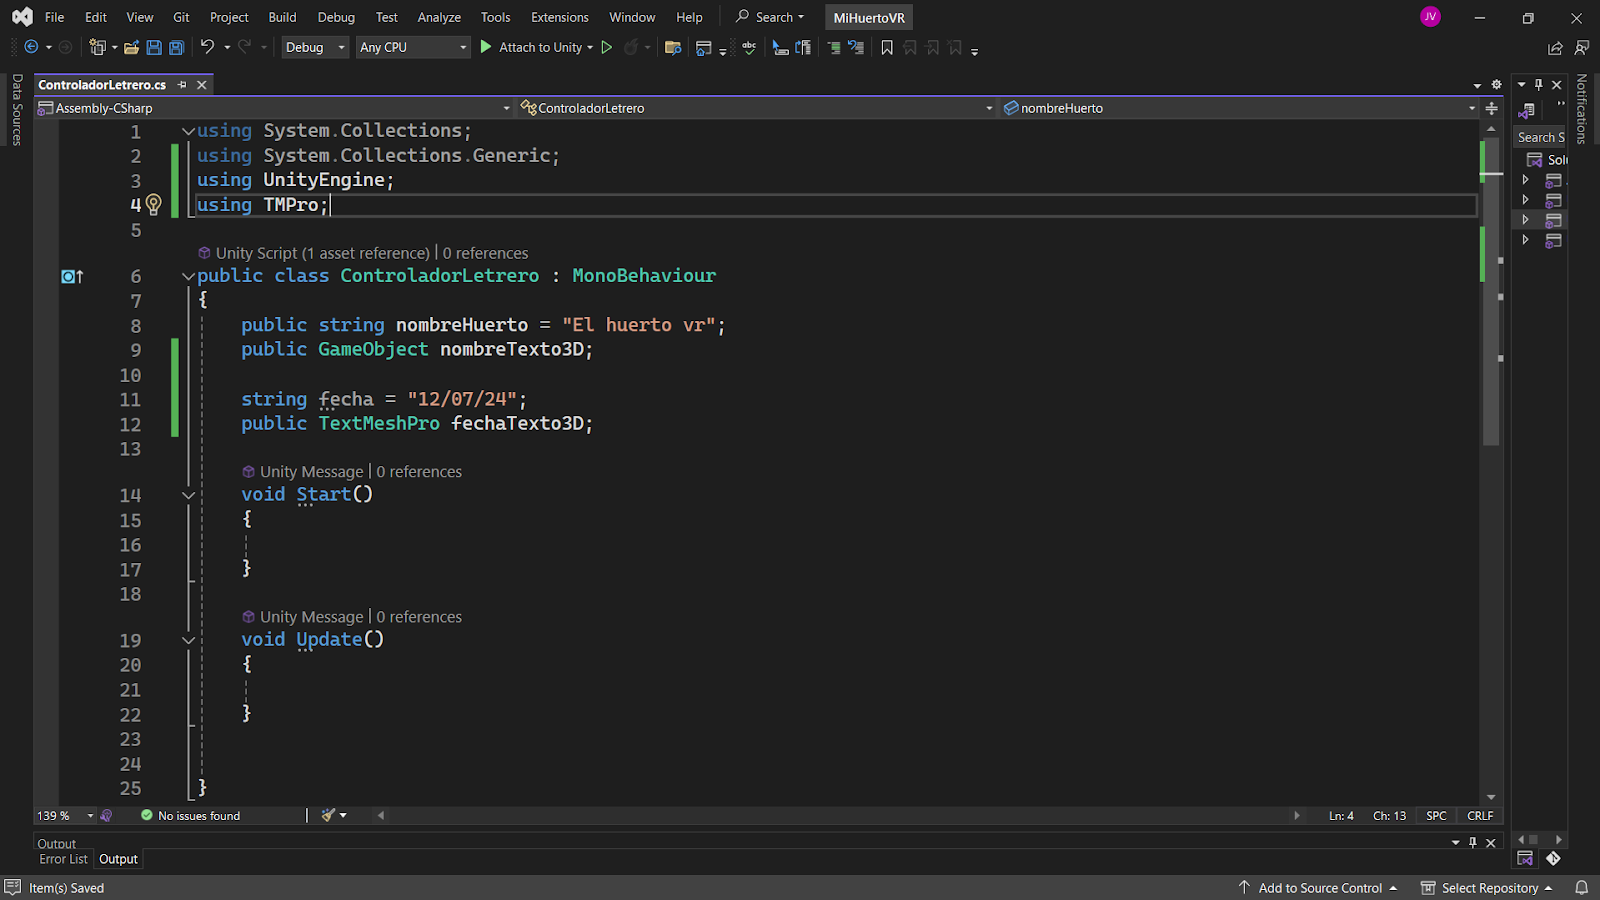
Task: Click the bookmark toggle icon in toolbar
Action: point(886,47)
